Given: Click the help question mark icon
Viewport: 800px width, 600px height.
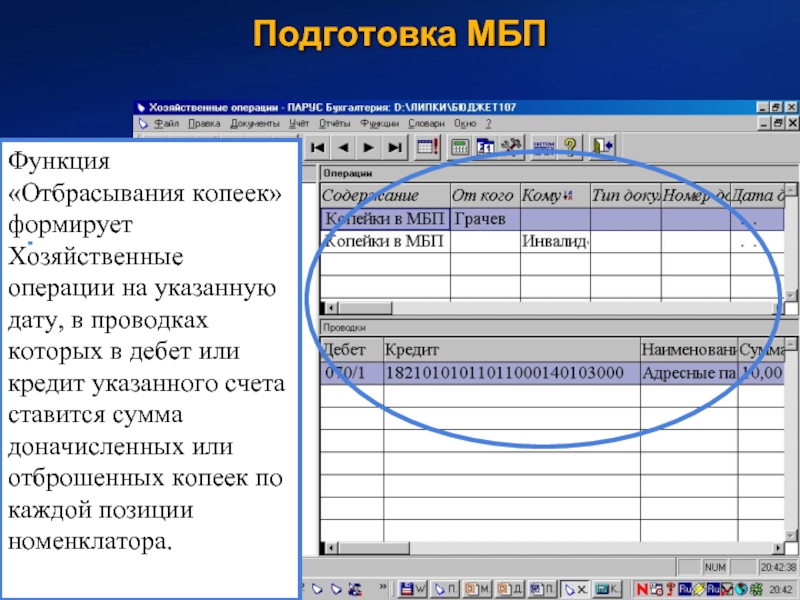Looking at the screenshot, I should [571, 147].
